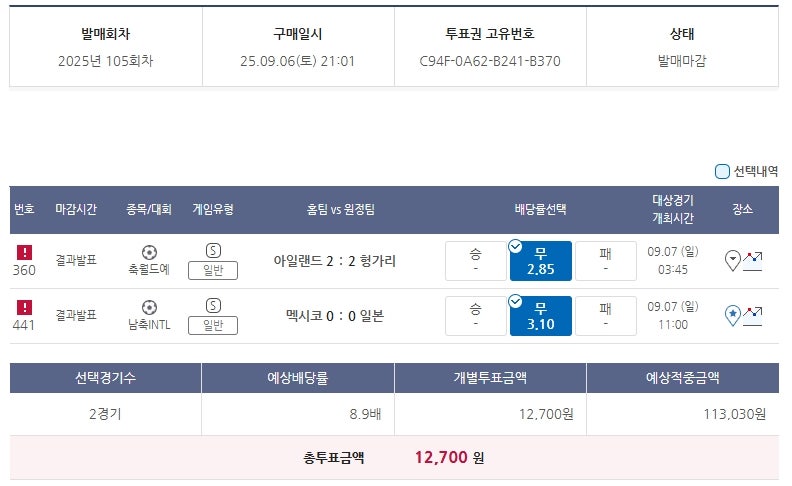Click the 마감시간 column header

76,209
